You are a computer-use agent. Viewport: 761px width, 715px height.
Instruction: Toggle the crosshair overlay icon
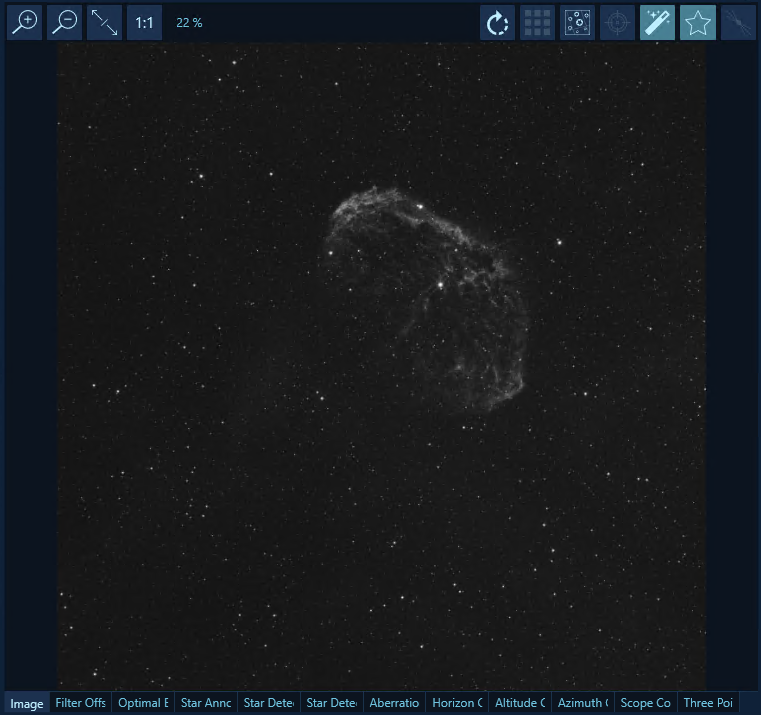tap(617, 22)
